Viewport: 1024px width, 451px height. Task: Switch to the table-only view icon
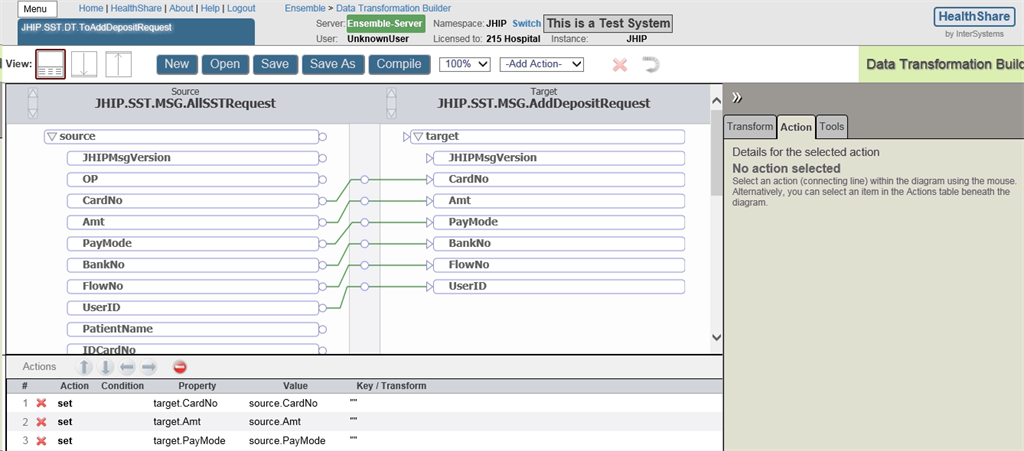point(118,65)
